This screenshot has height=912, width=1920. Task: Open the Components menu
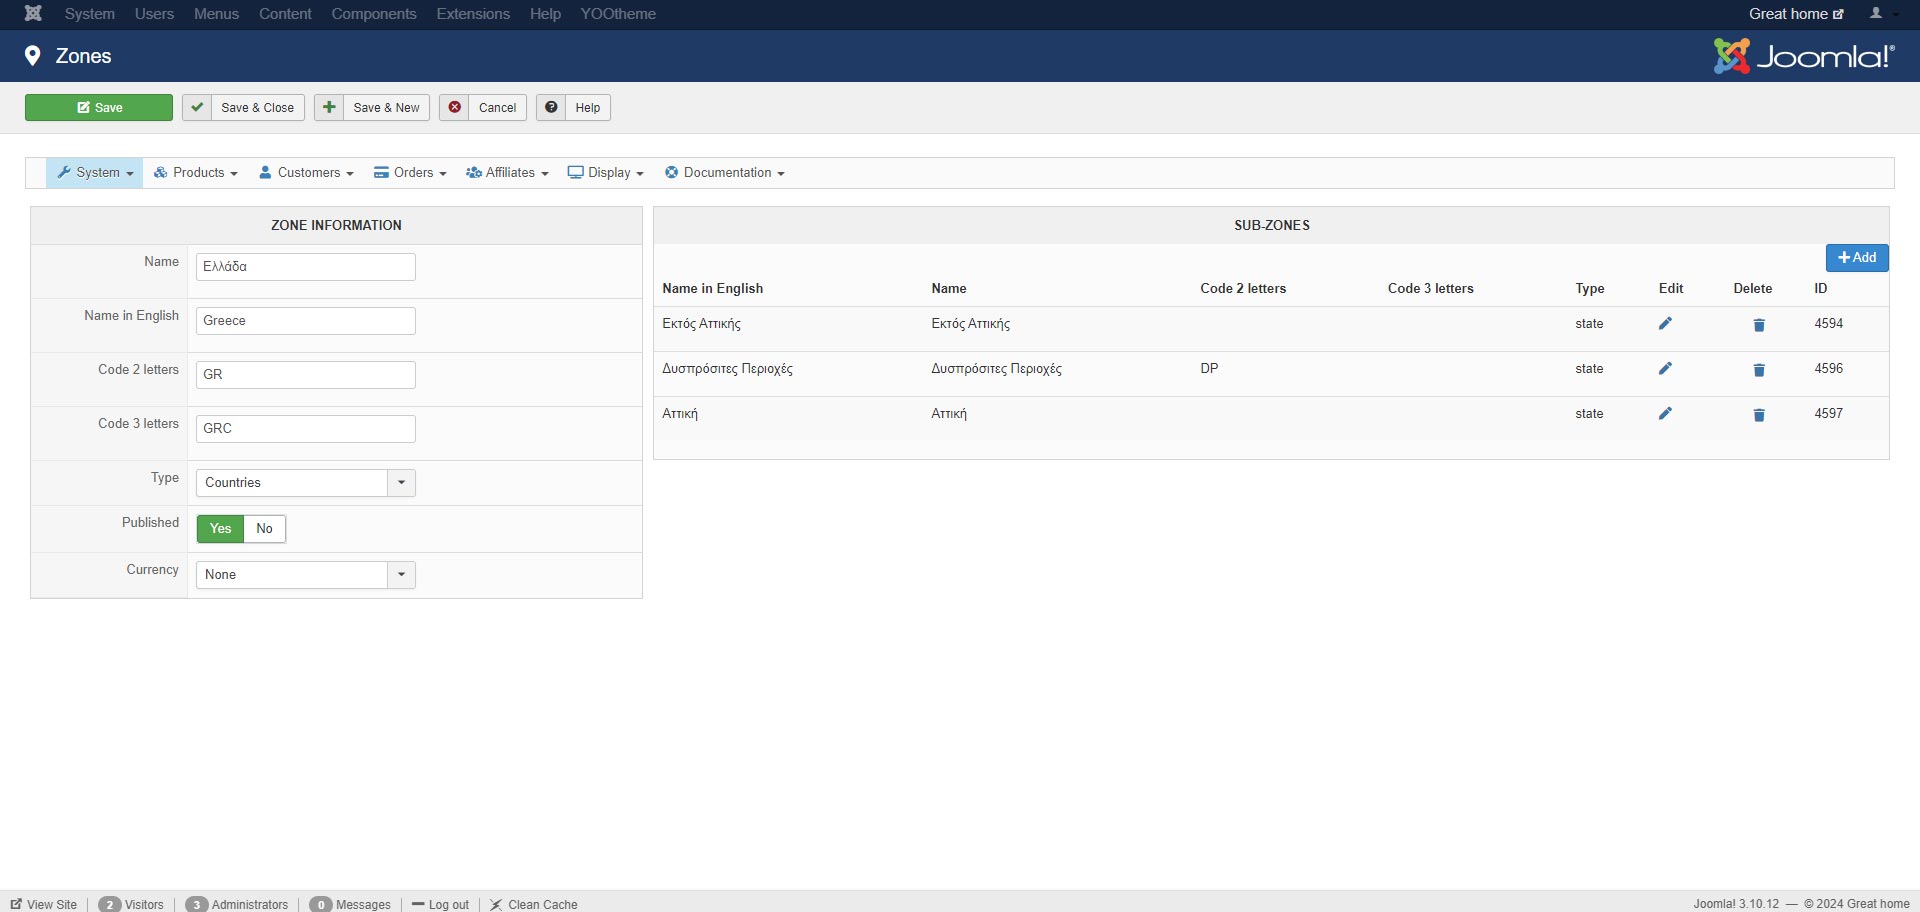(x=373, y=14)
